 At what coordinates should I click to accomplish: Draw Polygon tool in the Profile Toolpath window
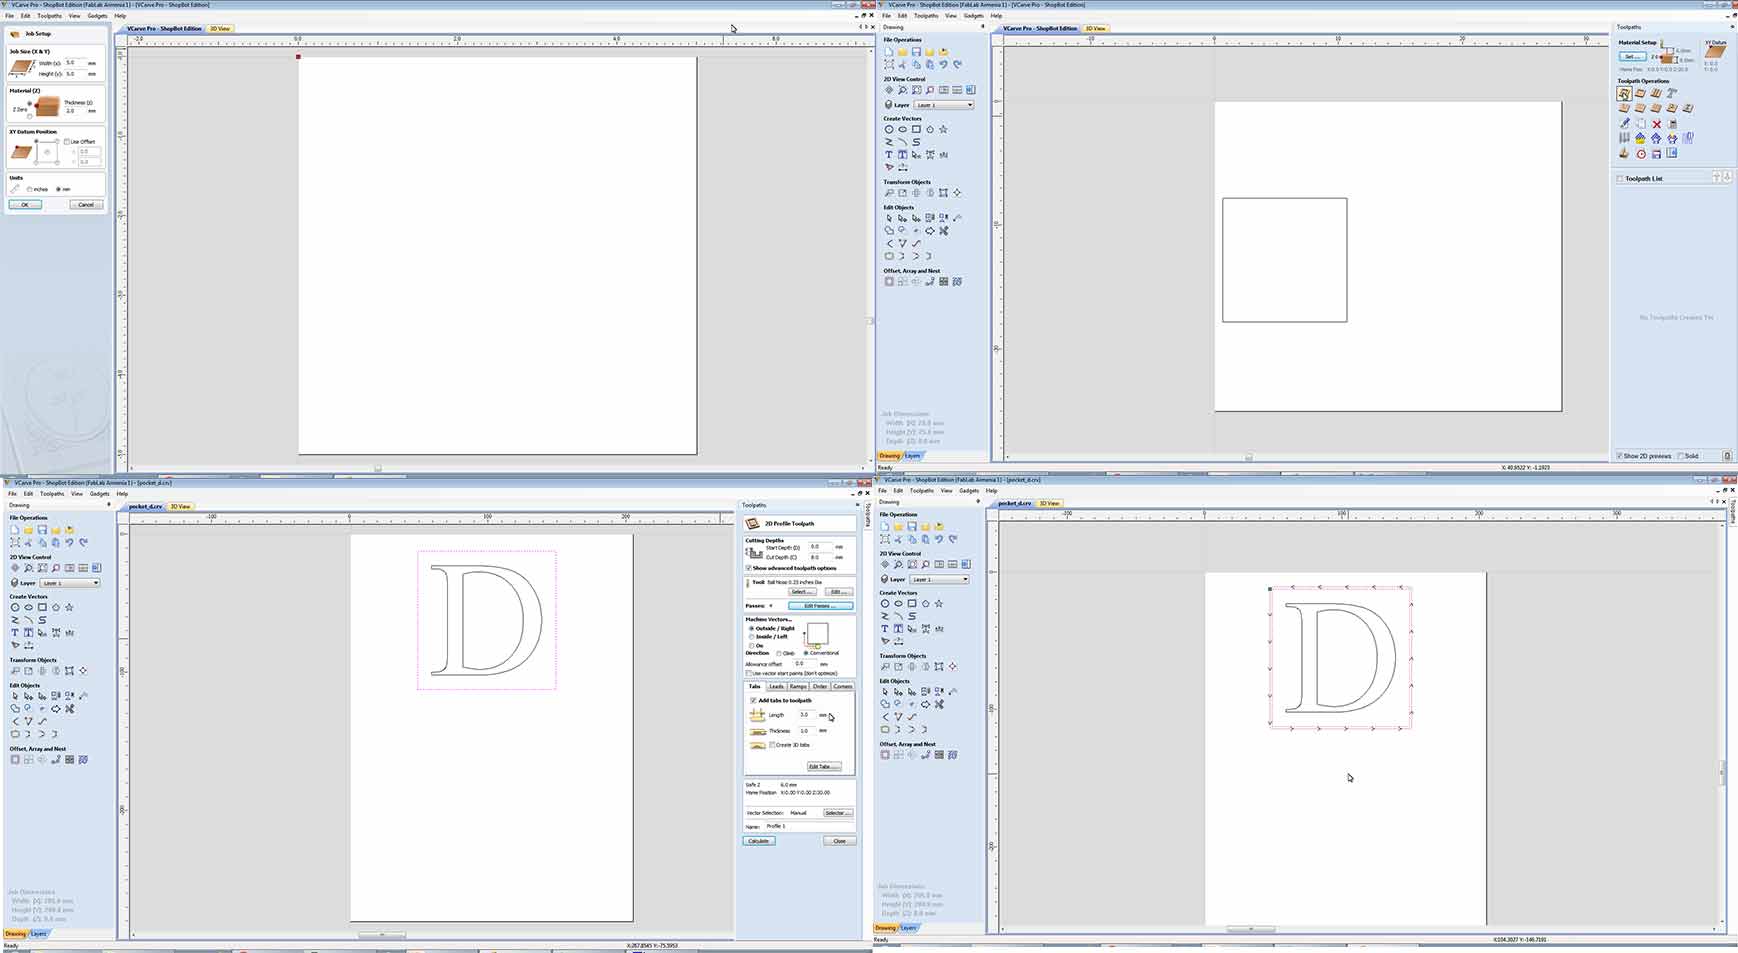pyautogui.click(x=56, y=607)
